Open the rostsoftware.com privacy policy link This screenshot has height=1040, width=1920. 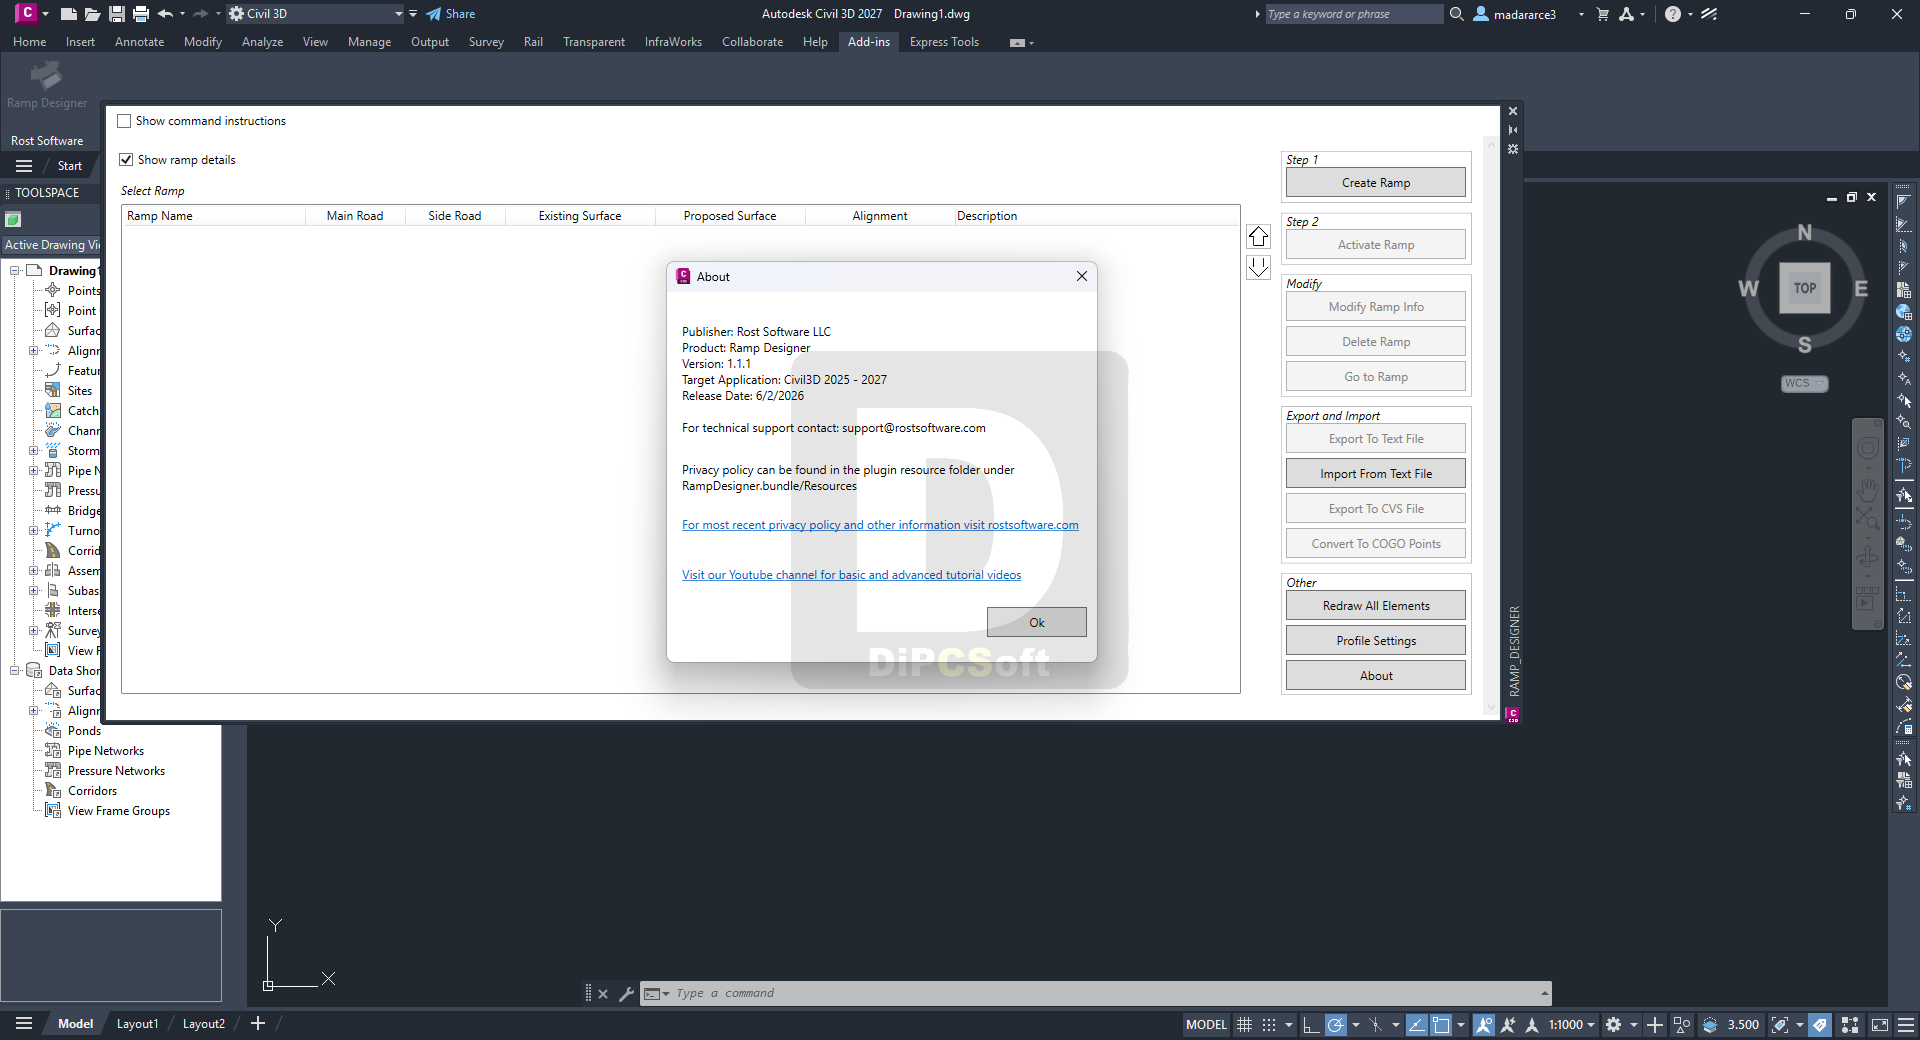coord(880,525)
